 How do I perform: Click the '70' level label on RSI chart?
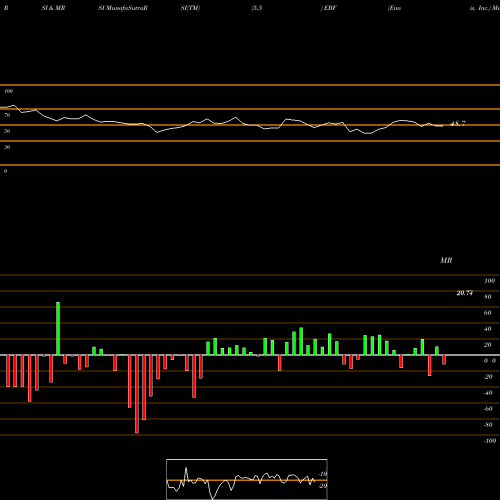tap(7, 115)
